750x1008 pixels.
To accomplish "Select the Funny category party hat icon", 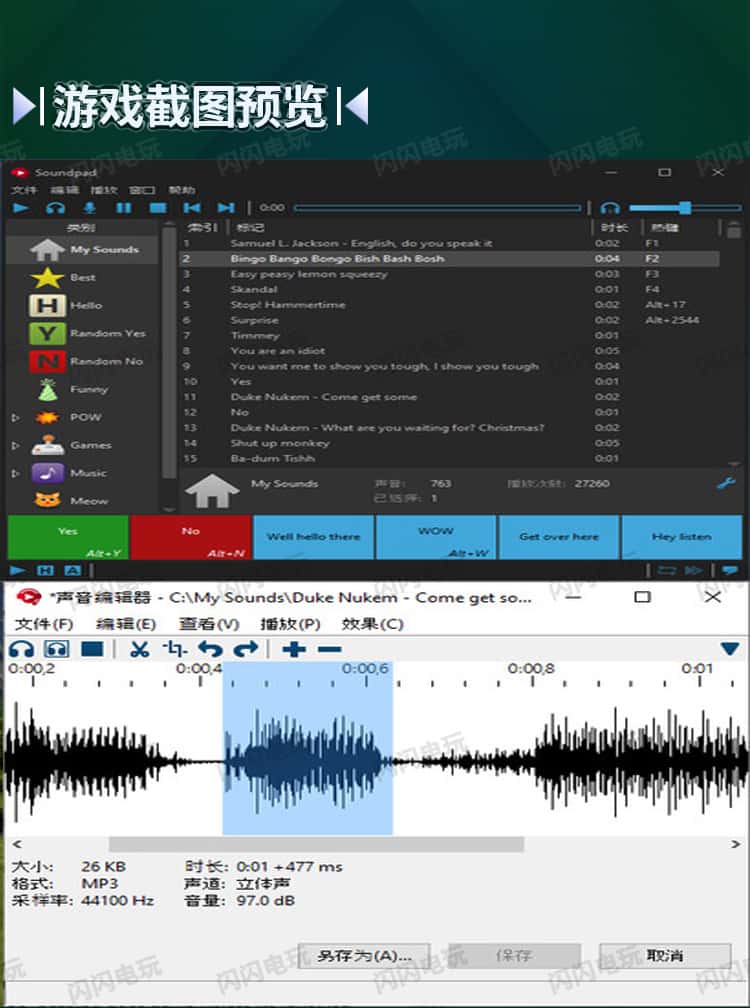I will (x=48, y=390).
